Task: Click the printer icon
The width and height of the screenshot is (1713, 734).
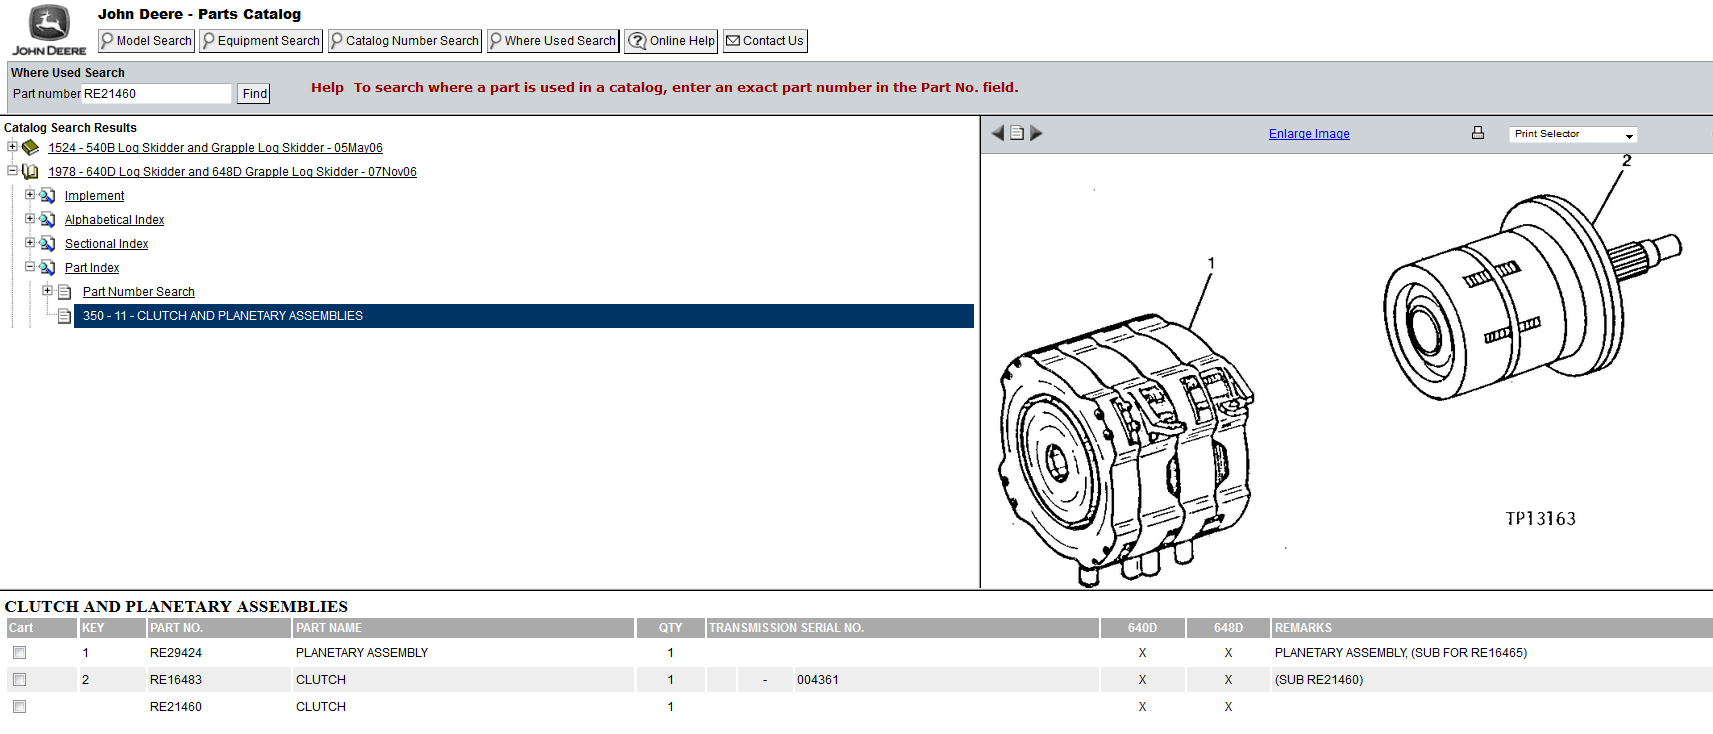Action: pos(1477,133)
